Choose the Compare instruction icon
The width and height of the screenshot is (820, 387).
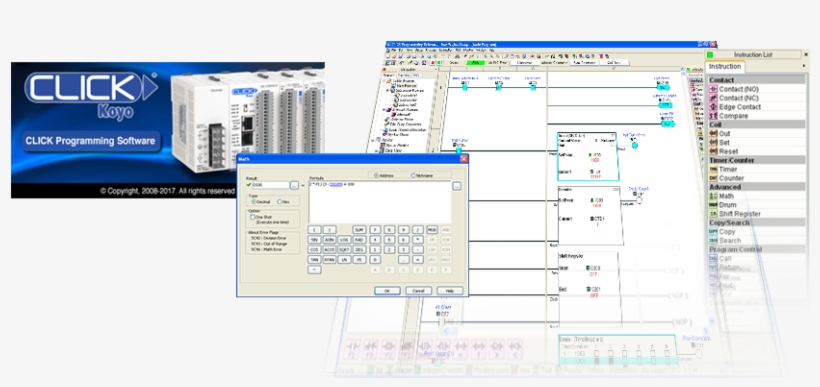tap(713, 116)
